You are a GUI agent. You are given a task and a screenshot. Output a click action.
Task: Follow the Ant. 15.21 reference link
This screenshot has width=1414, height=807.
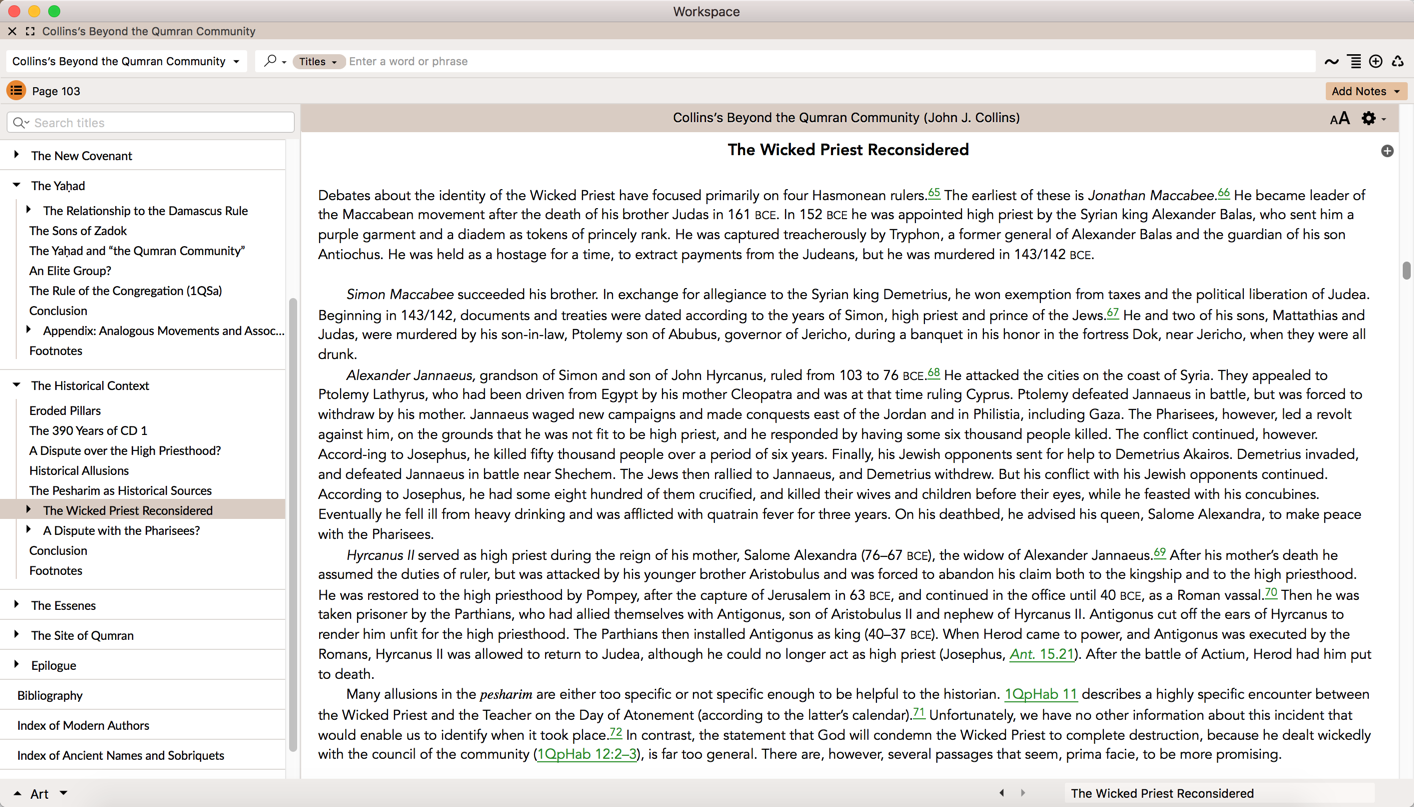(1041, 655)
